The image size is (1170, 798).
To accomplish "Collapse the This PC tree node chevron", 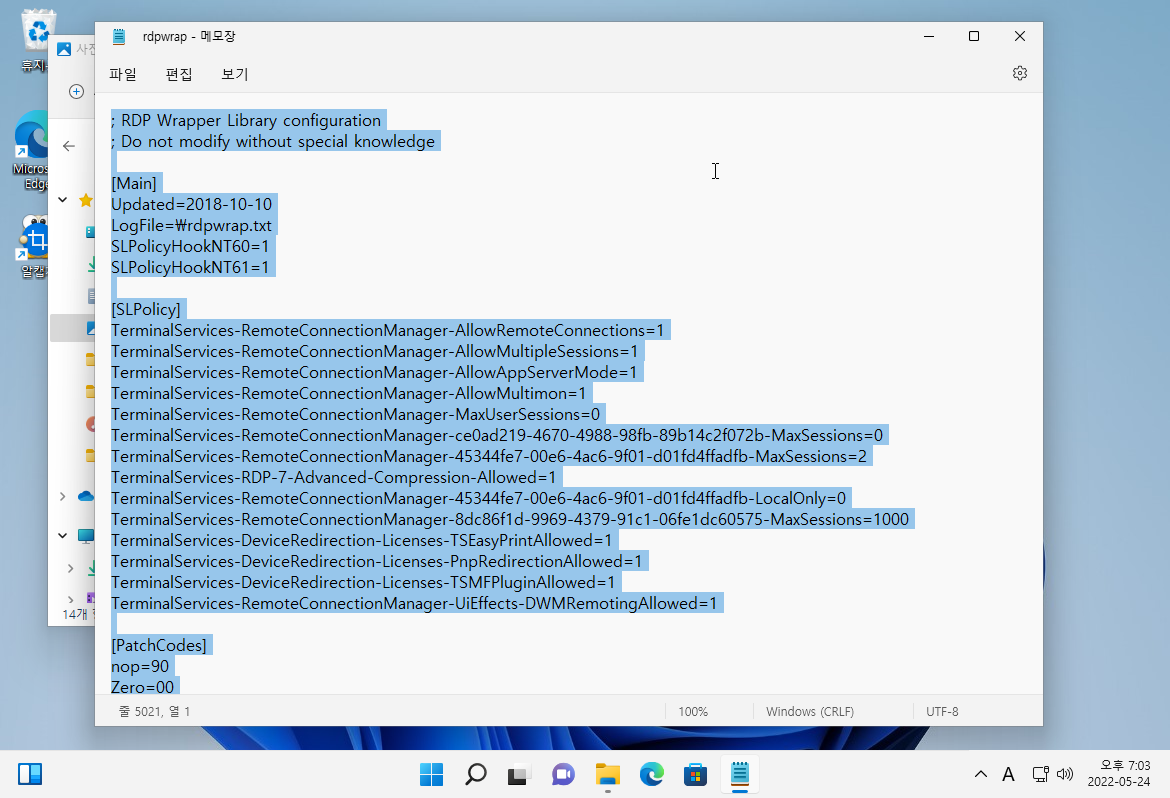I will [x=63, y=535].
